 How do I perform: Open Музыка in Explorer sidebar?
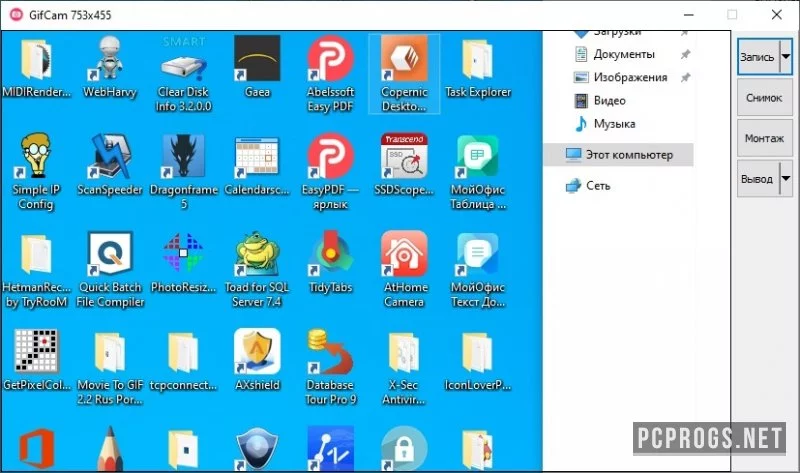(614, 123)
